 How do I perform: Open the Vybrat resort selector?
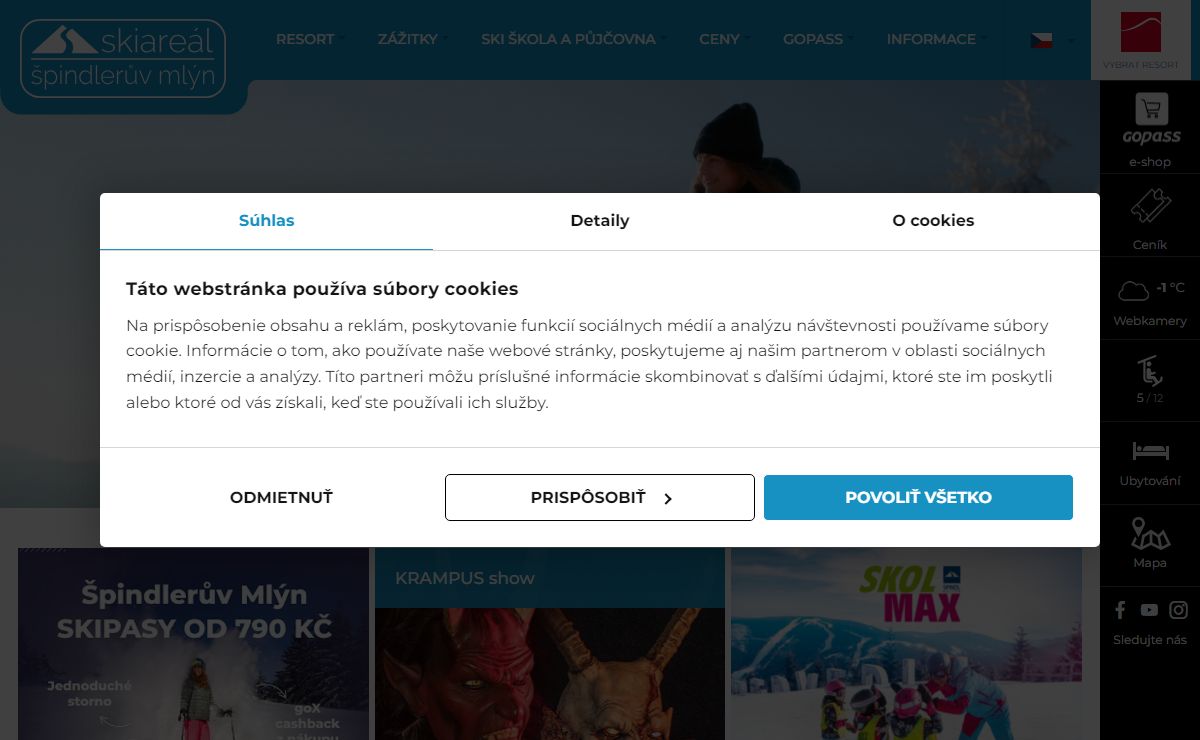1141,40
